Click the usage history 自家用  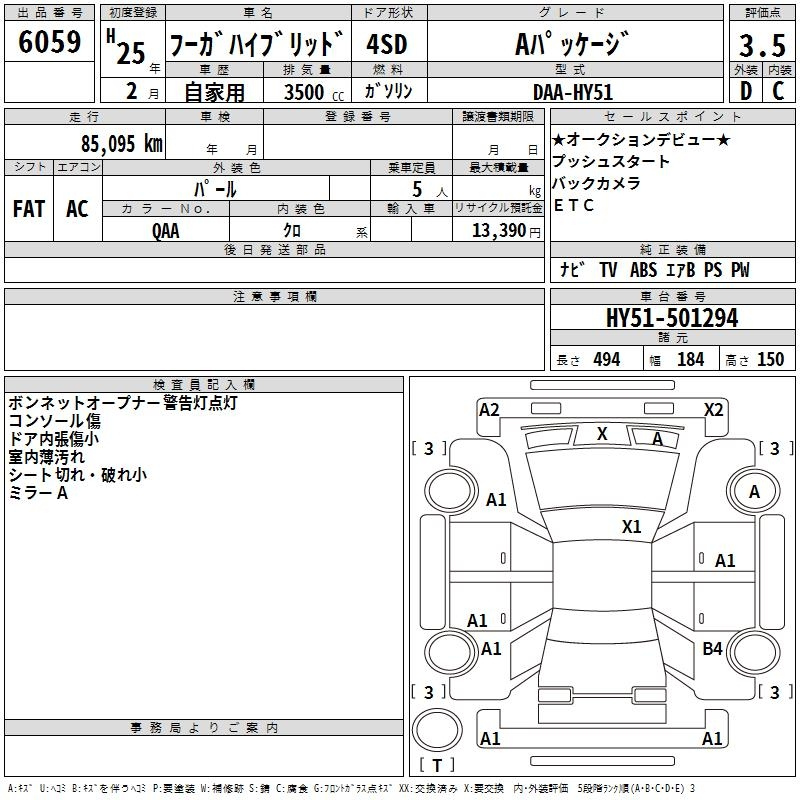214,92
